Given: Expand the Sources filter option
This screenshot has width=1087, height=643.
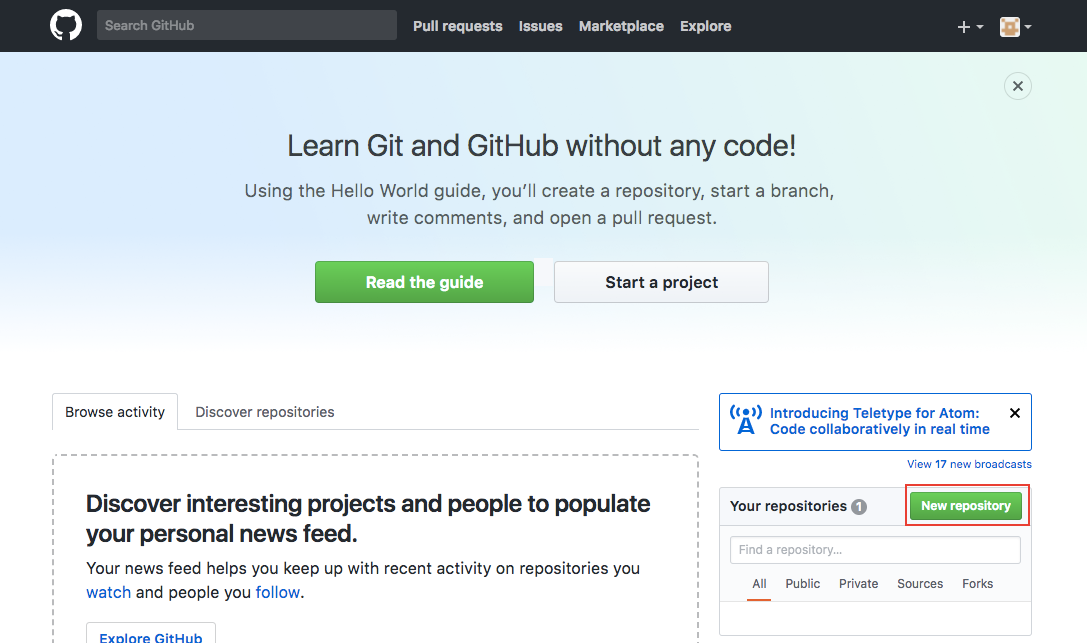Looking at the screenshot, I should tap(919, 583).
